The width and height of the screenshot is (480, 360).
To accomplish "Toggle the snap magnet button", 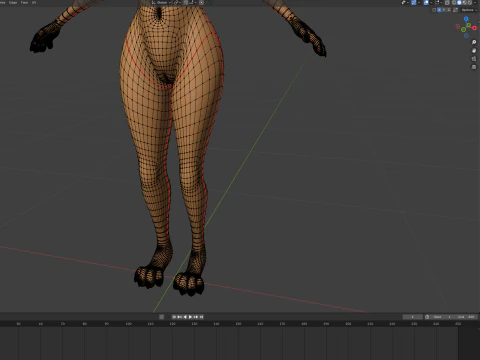I will [x=186, y=2].
